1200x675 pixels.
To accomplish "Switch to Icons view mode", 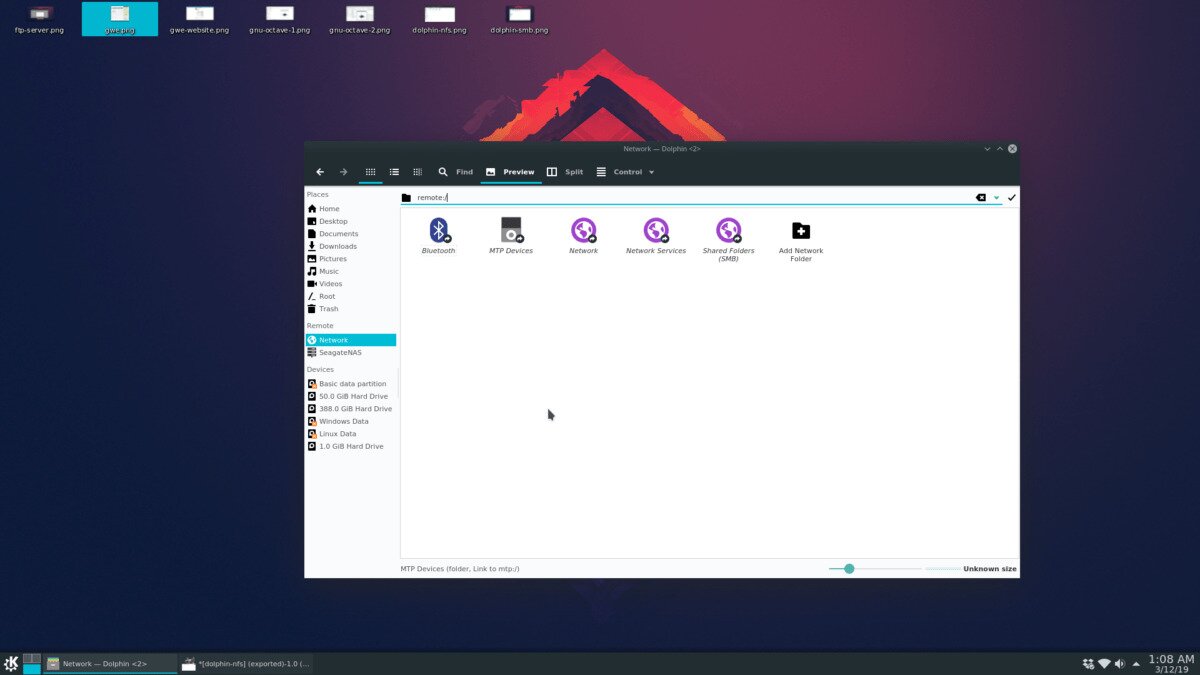I will coord(370,172).
